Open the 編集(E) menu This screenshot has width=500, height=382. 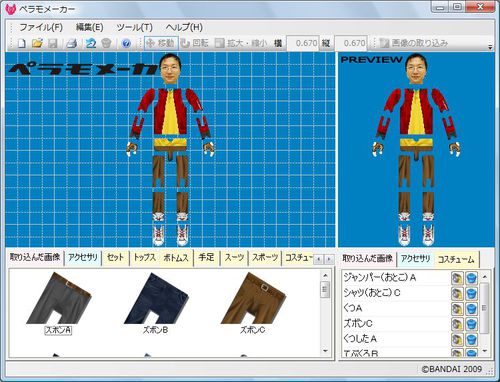89,27
